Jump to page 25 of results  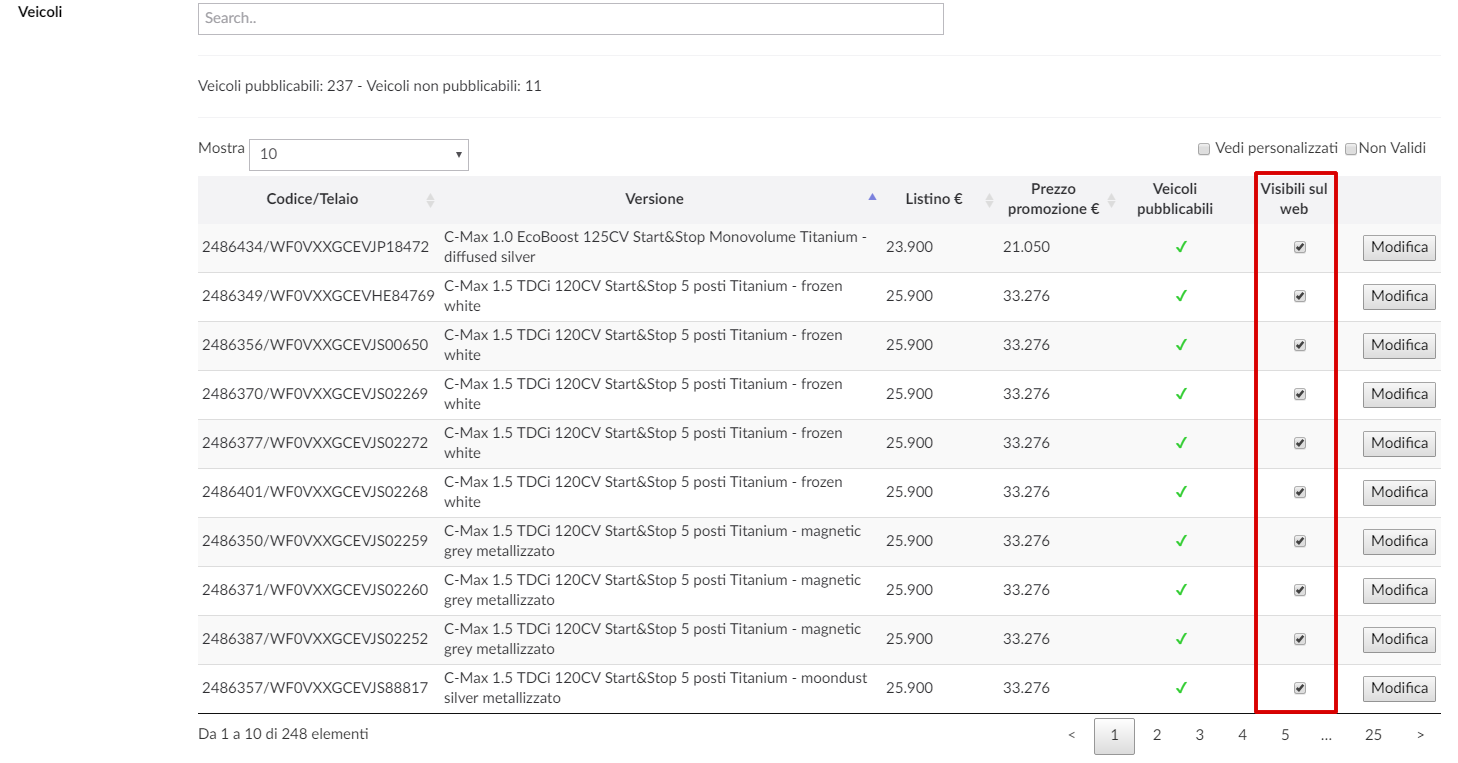click(1373, 736)
